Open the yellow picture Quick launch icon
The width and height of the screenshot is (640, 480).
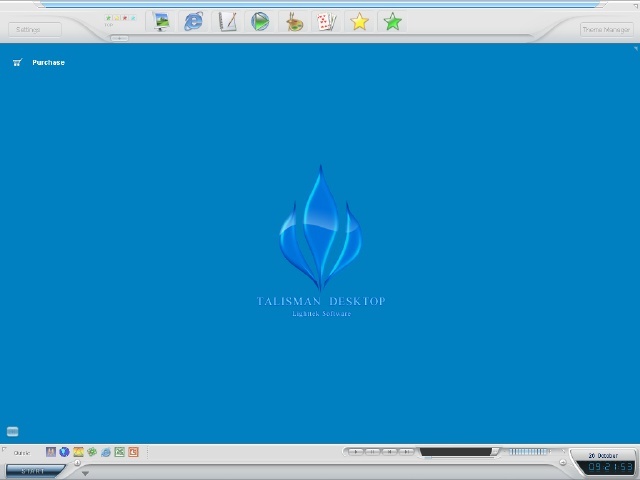pyautogui.click(x=78, y=452)
